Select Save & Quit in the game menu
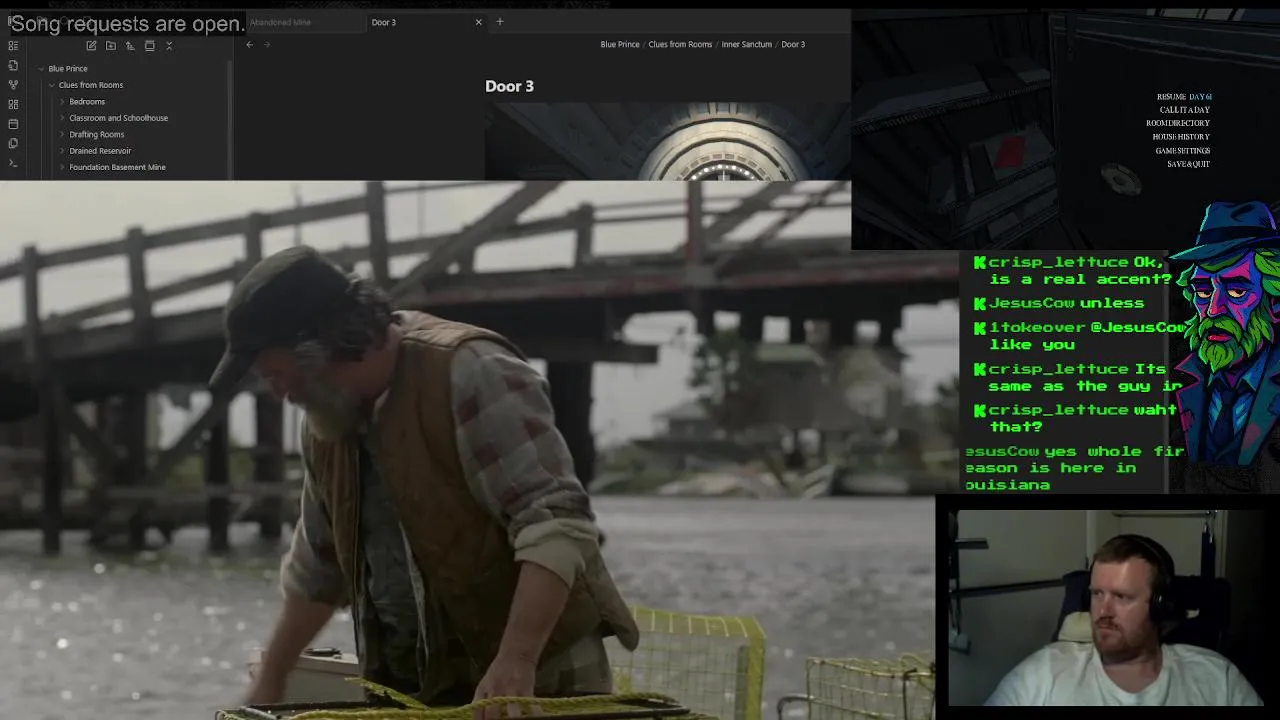This screenshot has height=720, width=1280. [1189, 164]
